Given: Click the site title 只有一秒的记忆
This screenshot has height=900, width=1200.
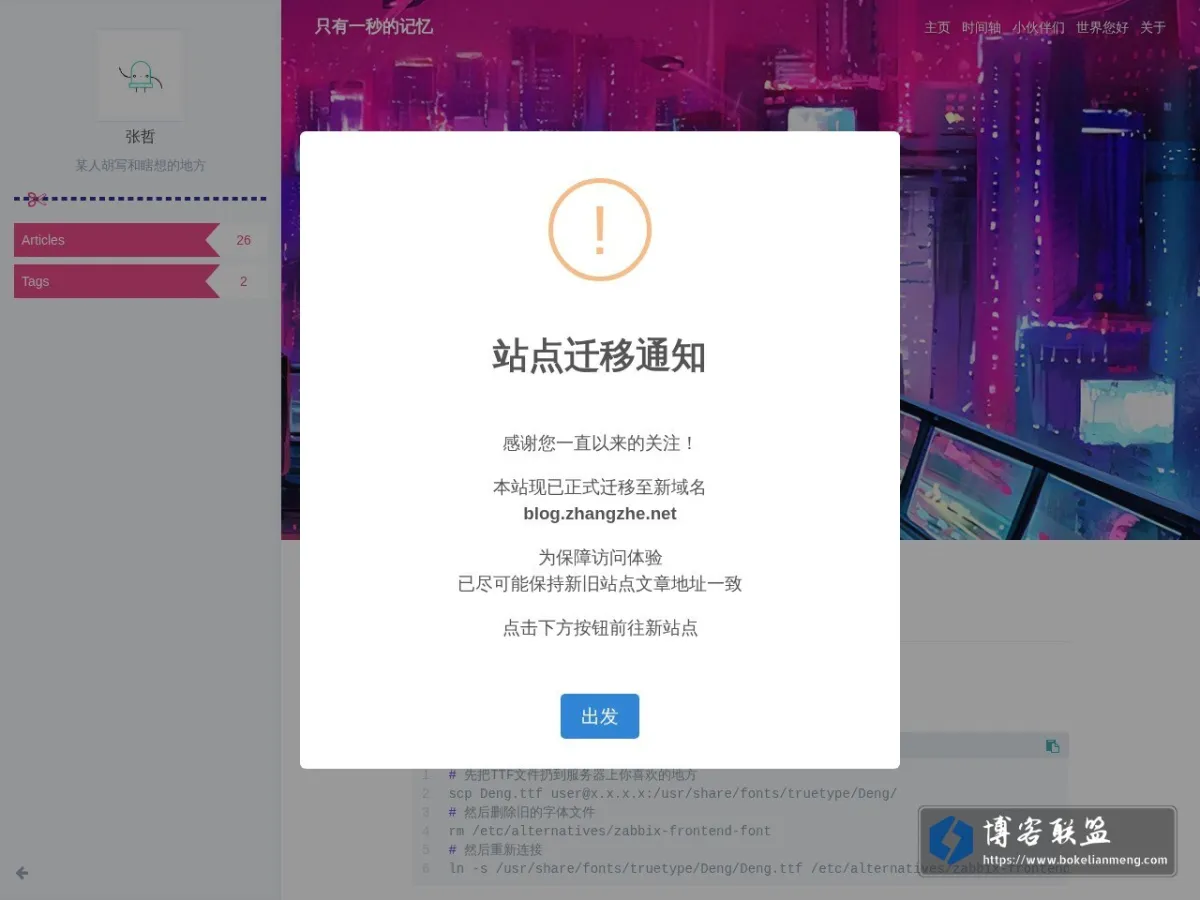Looking at the screenshot, I should [x=373, y=26].
